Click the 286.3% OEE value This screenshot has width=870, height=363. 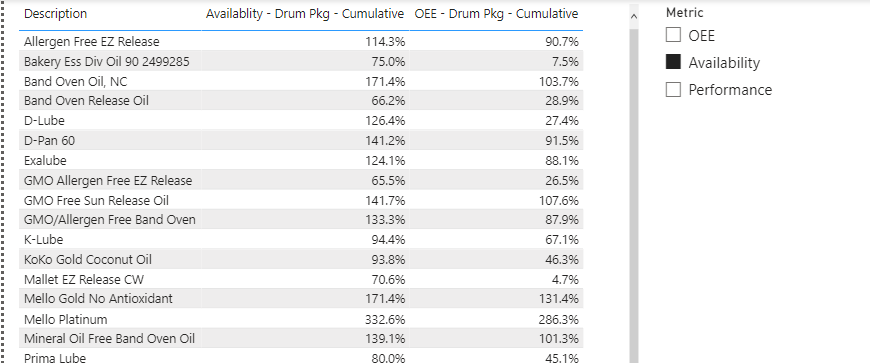[559, 319]
